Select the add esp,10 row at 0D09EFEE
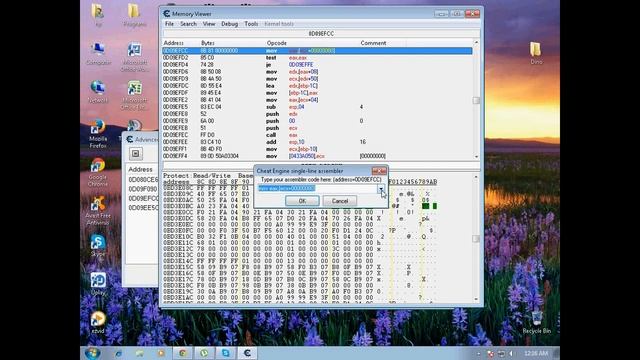The width and height of the screenshot is (640, 360). [x=317, y=142]
